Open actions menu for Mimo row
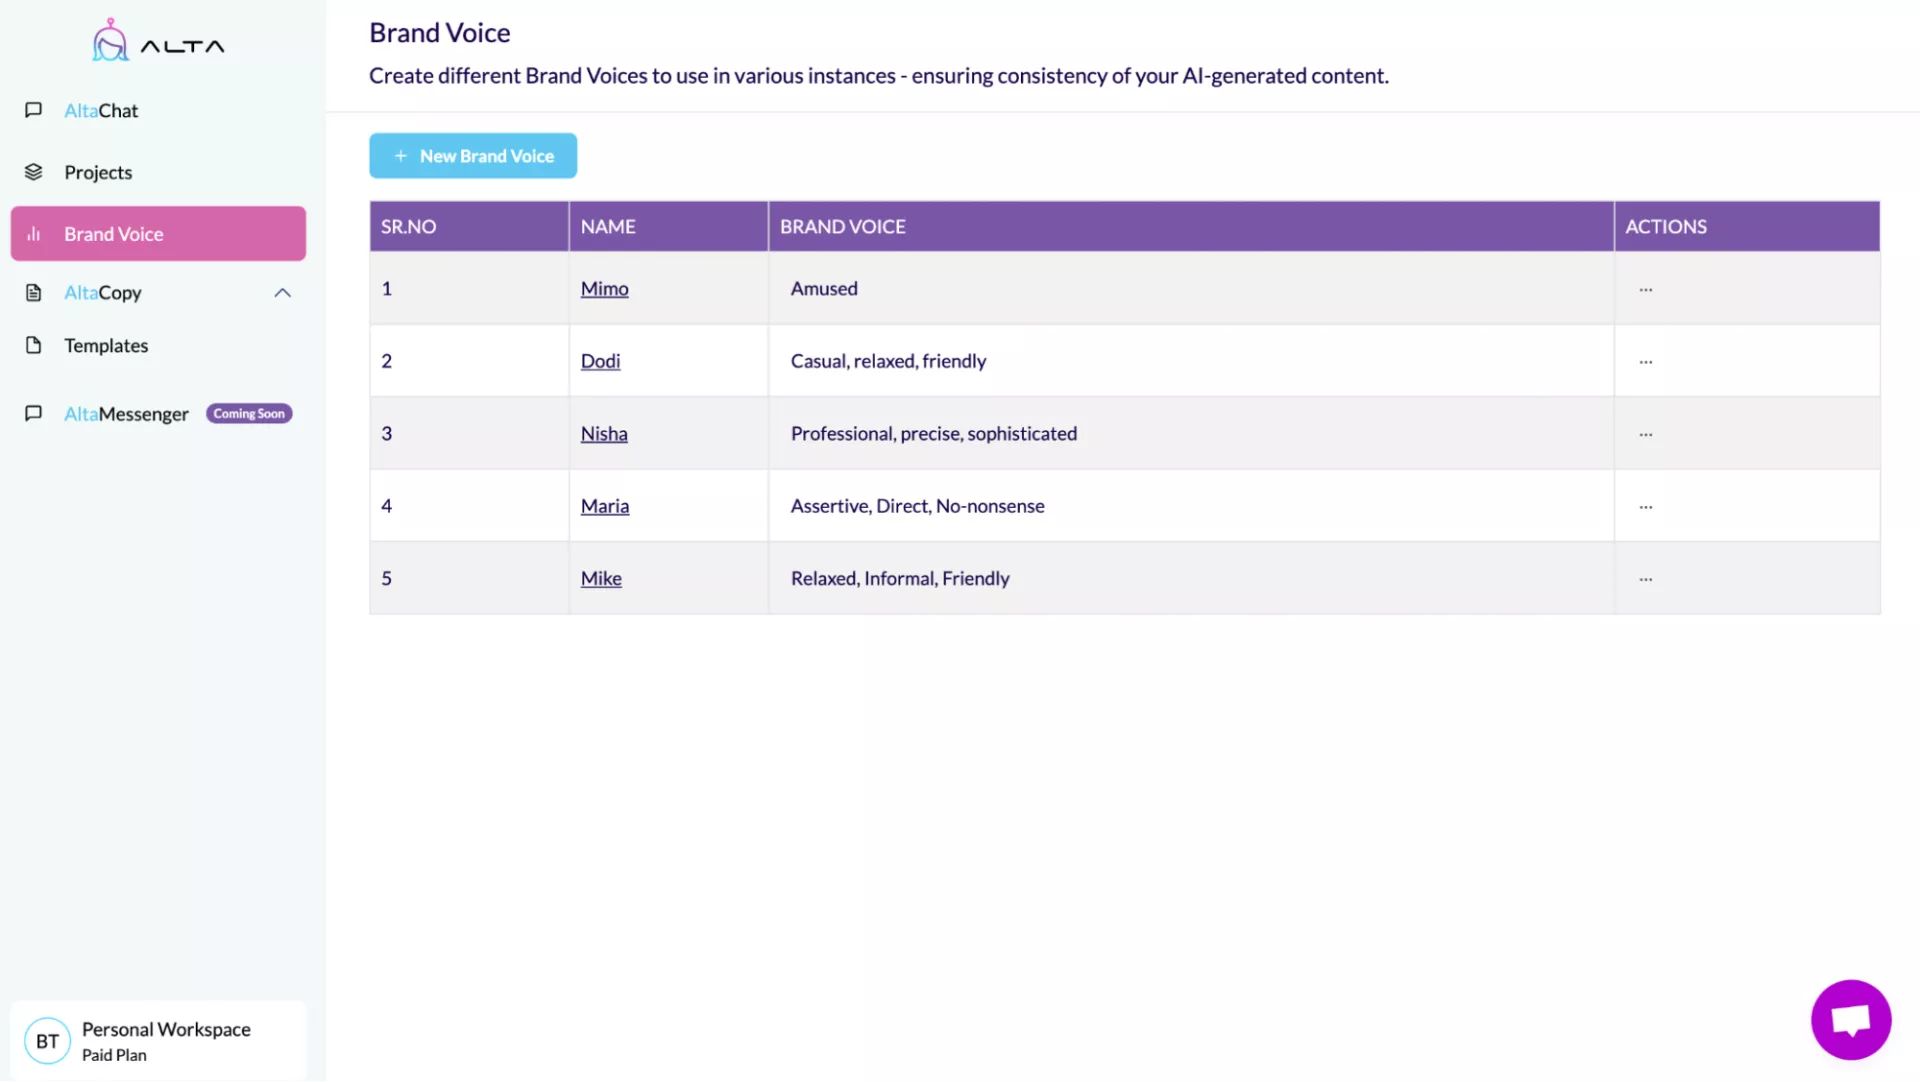Screen dimensions: 1920x1082 point(1645,289)
